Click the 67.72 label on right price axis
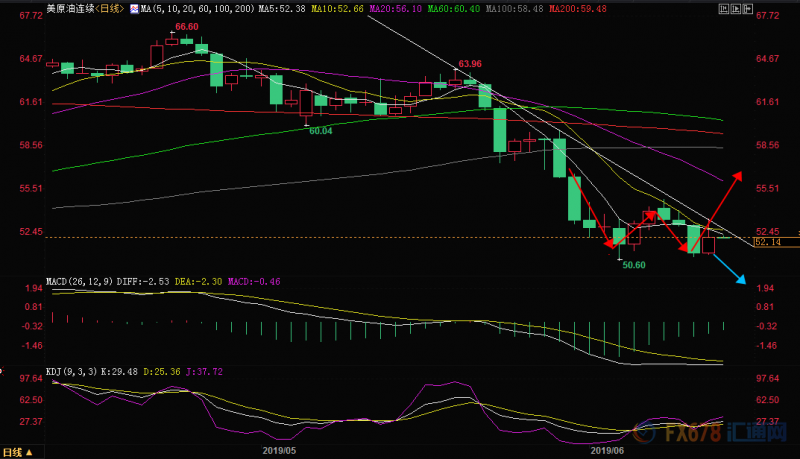800x459 pixels. [767, 16]
